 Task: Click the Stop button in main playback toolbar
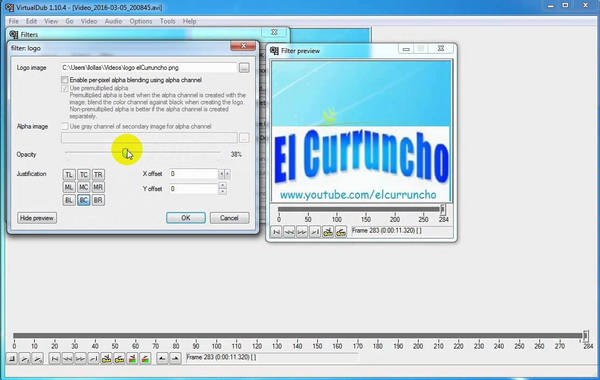[12, 359]
